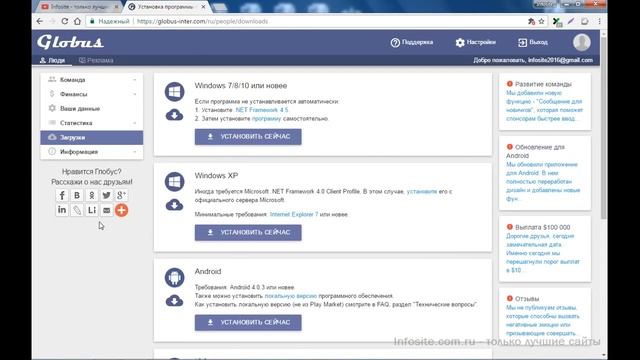Expand Статистика sidebar menu
This screenshot has width=640, height=360.
[91, 123]
